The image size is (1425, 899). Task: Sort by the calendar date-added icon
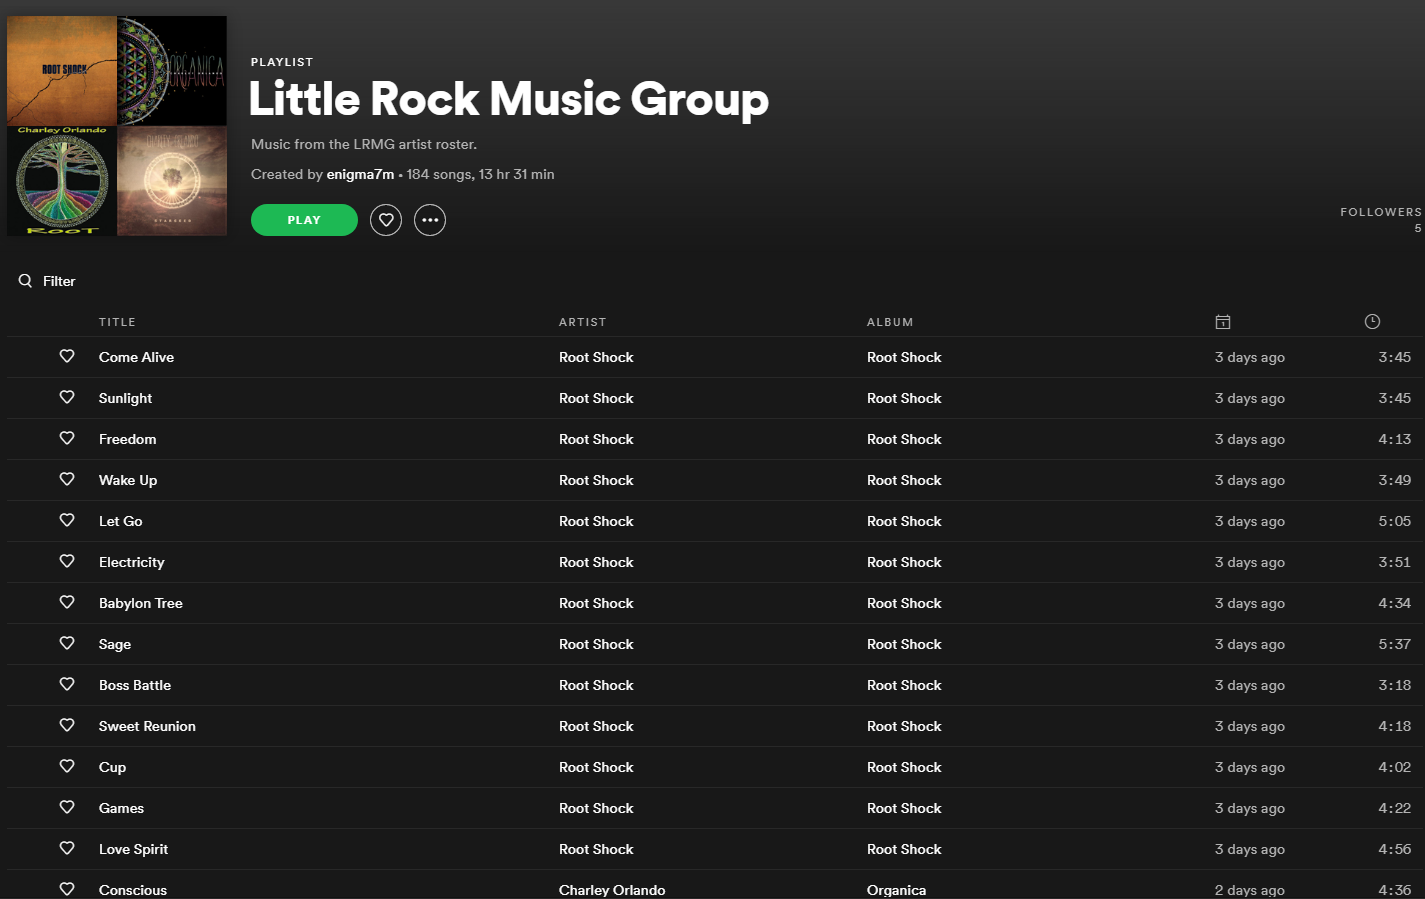coord(1222,322)
